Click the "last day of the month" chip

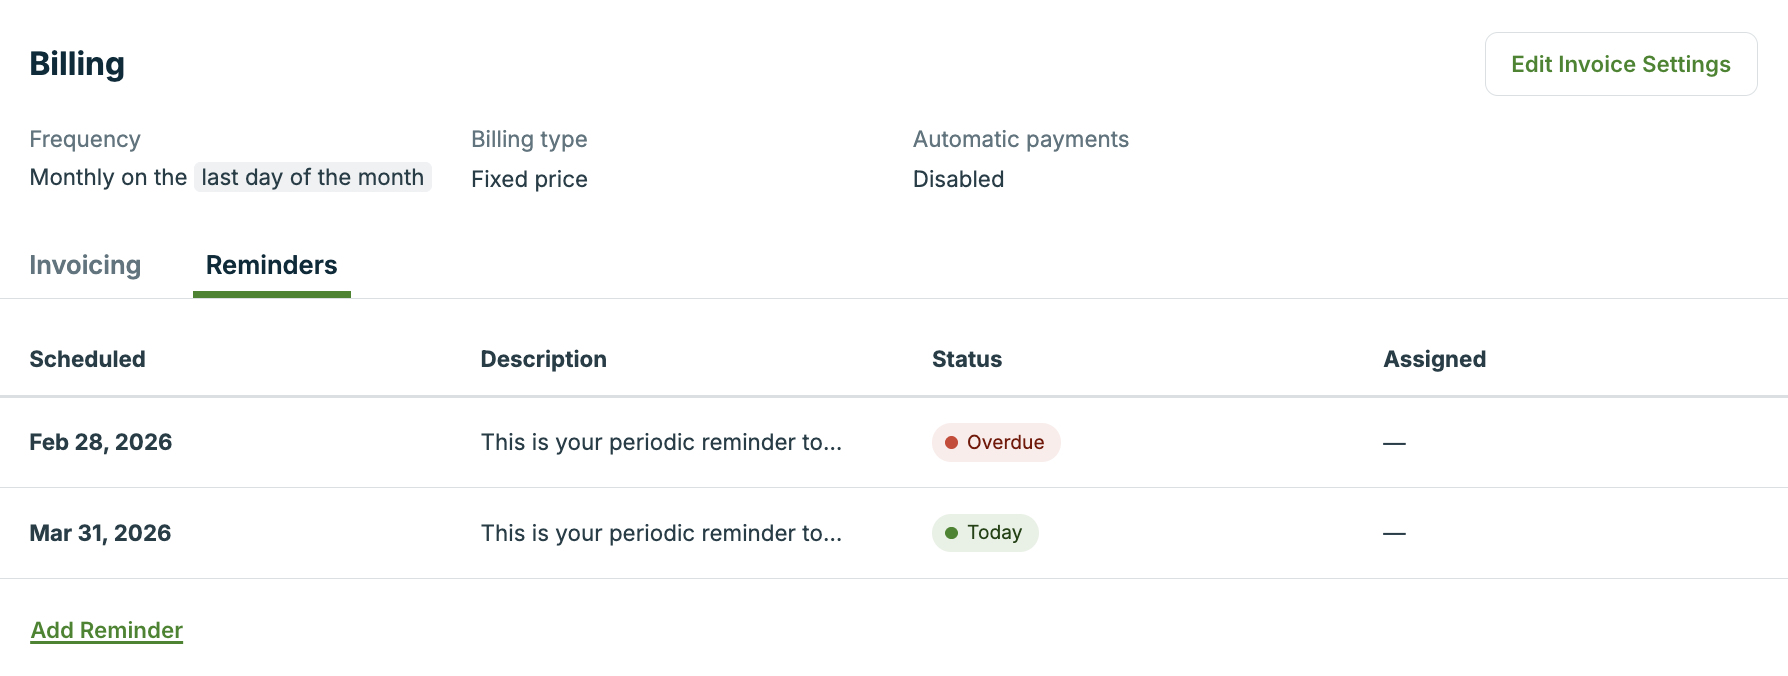(312, 177)
